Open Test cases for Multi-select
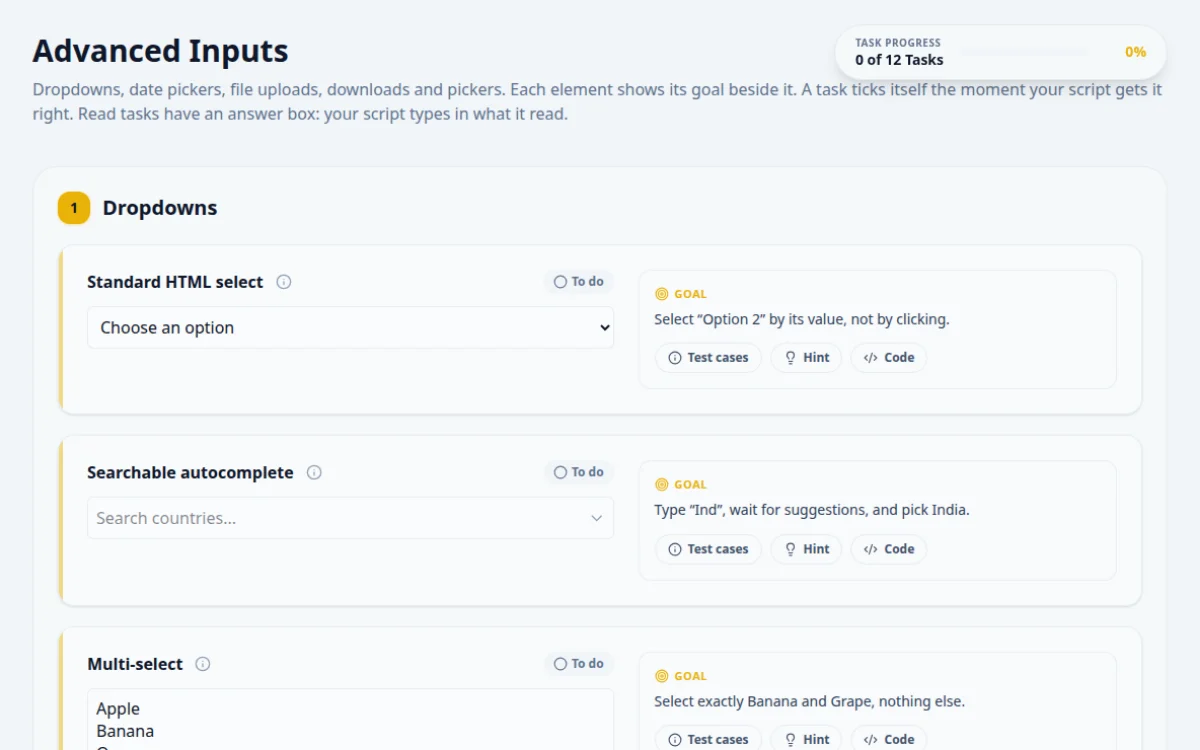 point(708,739)
